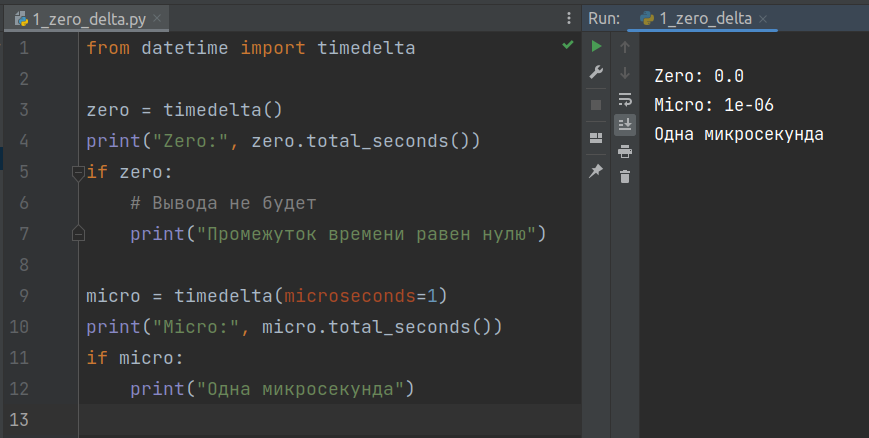Navigate up the stack trace arrow

(625, 48)
